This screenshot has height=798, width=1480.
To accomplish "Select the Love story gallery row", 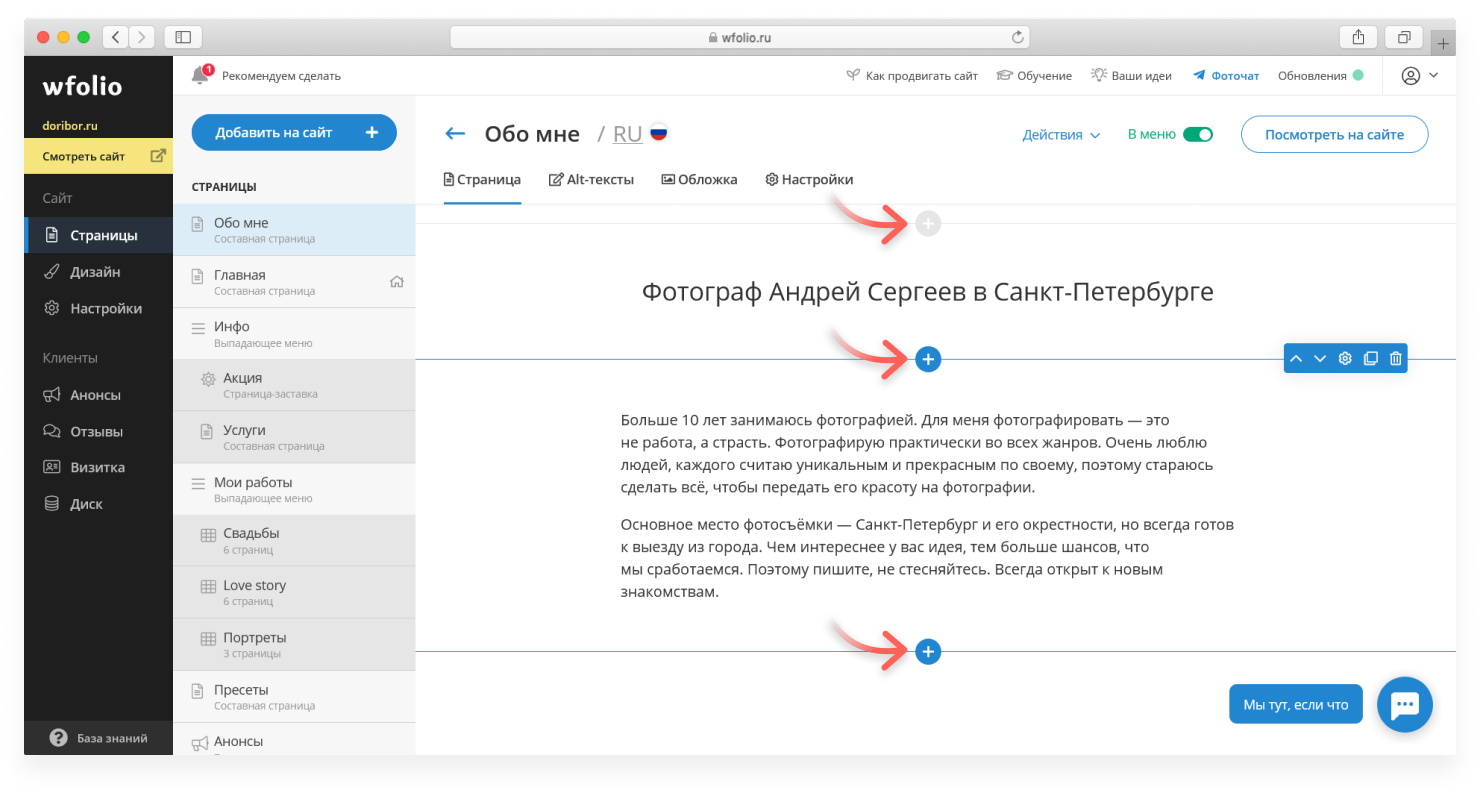I will pos(294,593).
